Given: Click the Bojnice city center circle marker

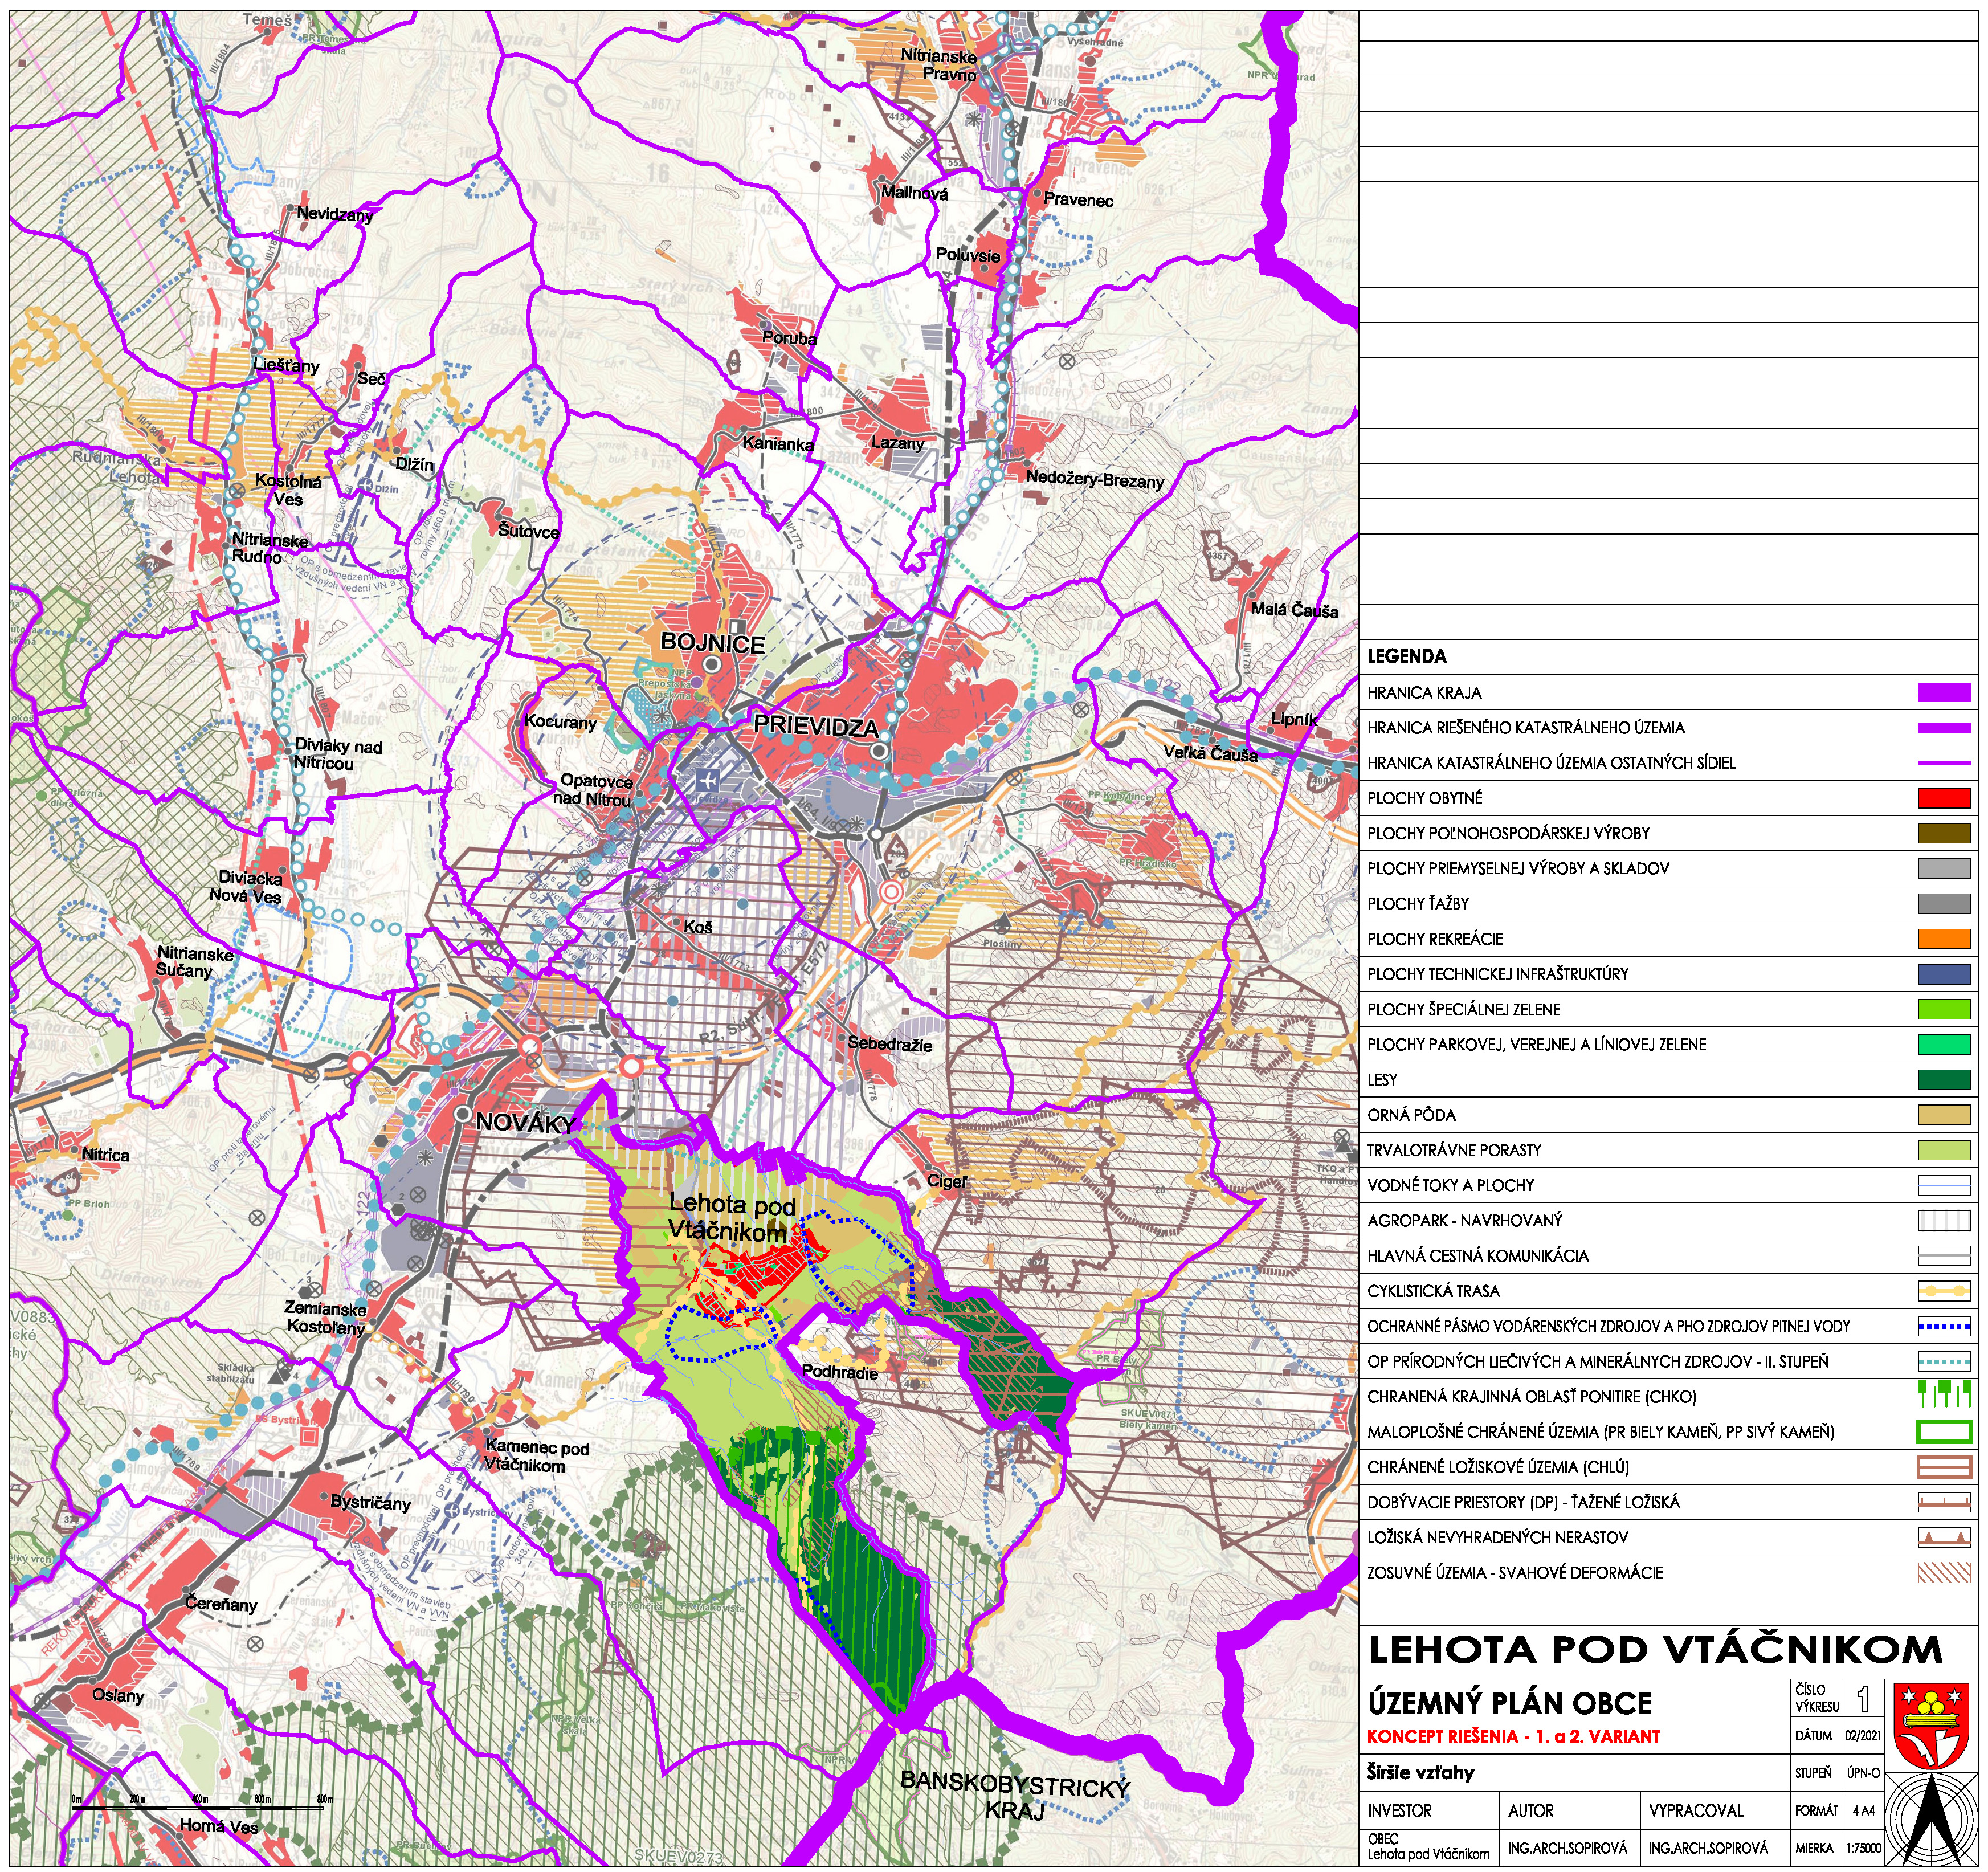Looking at the screenshot, I should 712,664.
